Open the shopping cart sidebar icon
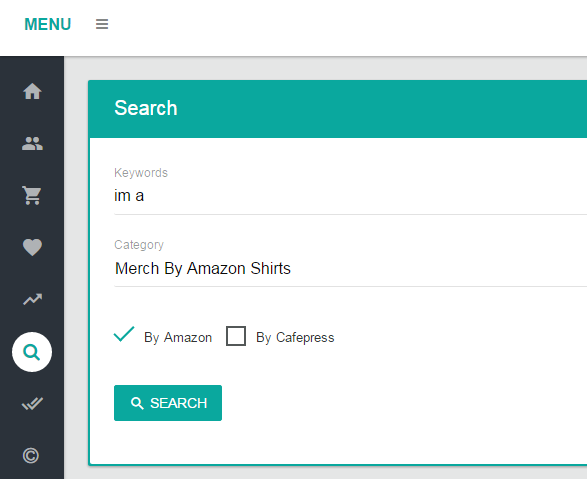The image size is (587, 479). (32, 195)
